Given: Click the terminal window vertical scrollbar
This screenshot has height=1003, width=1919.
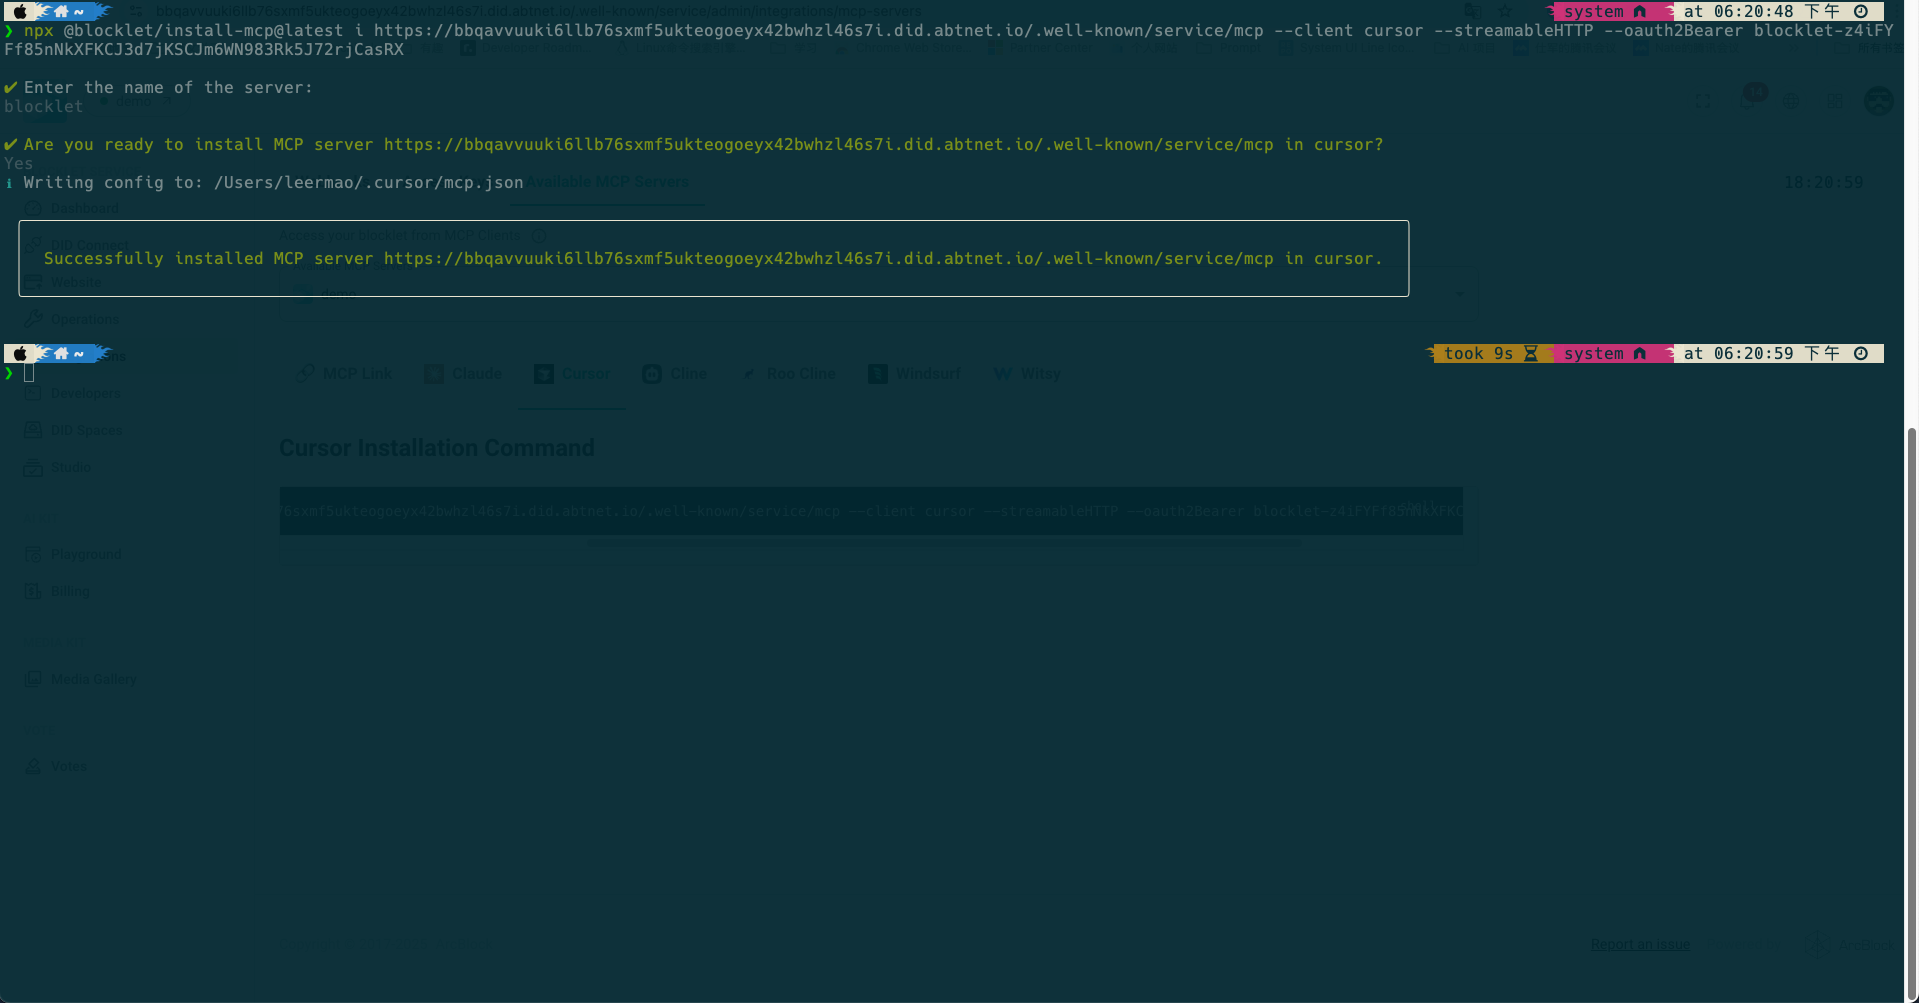Looking at the screenshot, I should coord(1911,700).
